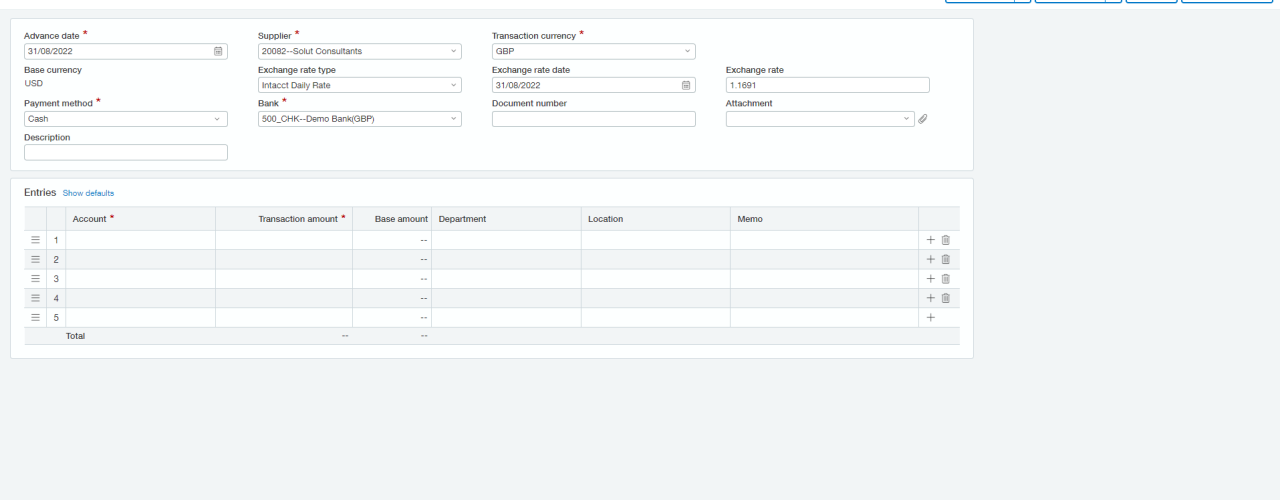Expand the Exchange rate type dropdown
Image resolution: width=1280 pixels, height=500 pixels.
coord(359,85)
